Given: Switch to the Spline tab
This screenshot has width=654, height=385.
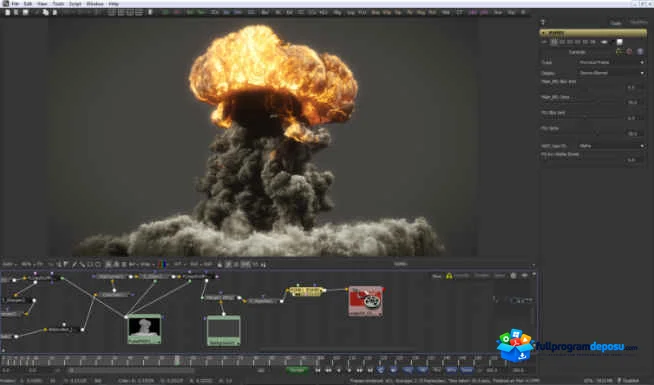Looking at the screenshot, I should tap(499, 276).
